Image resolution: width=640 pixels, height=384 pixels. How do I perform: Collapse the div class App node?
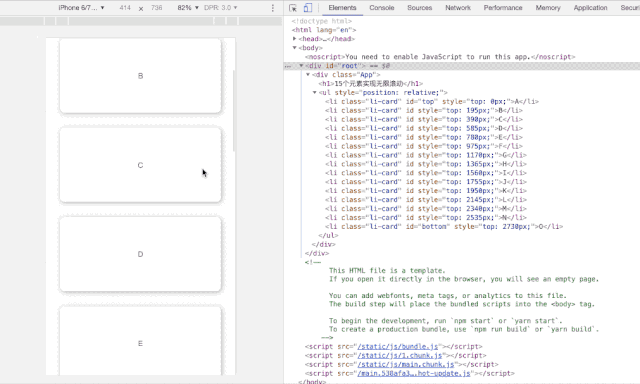coord(308,75)
